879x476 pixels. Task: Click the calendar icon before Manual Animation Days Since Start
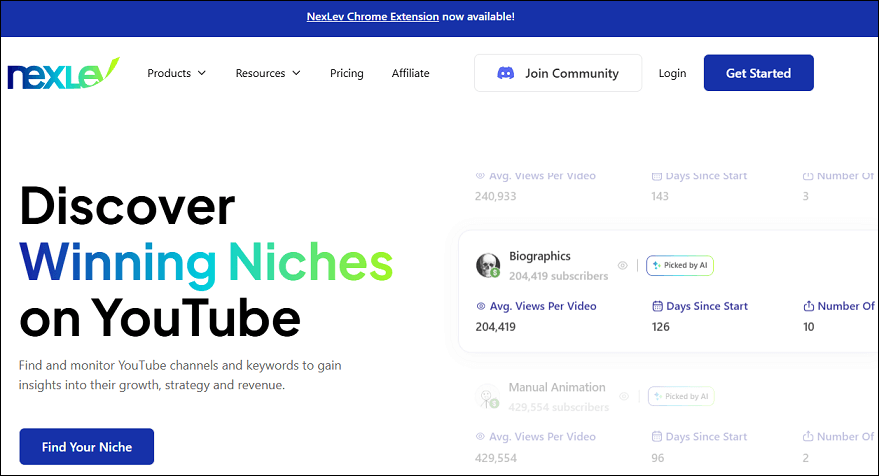tap(656, 437)
